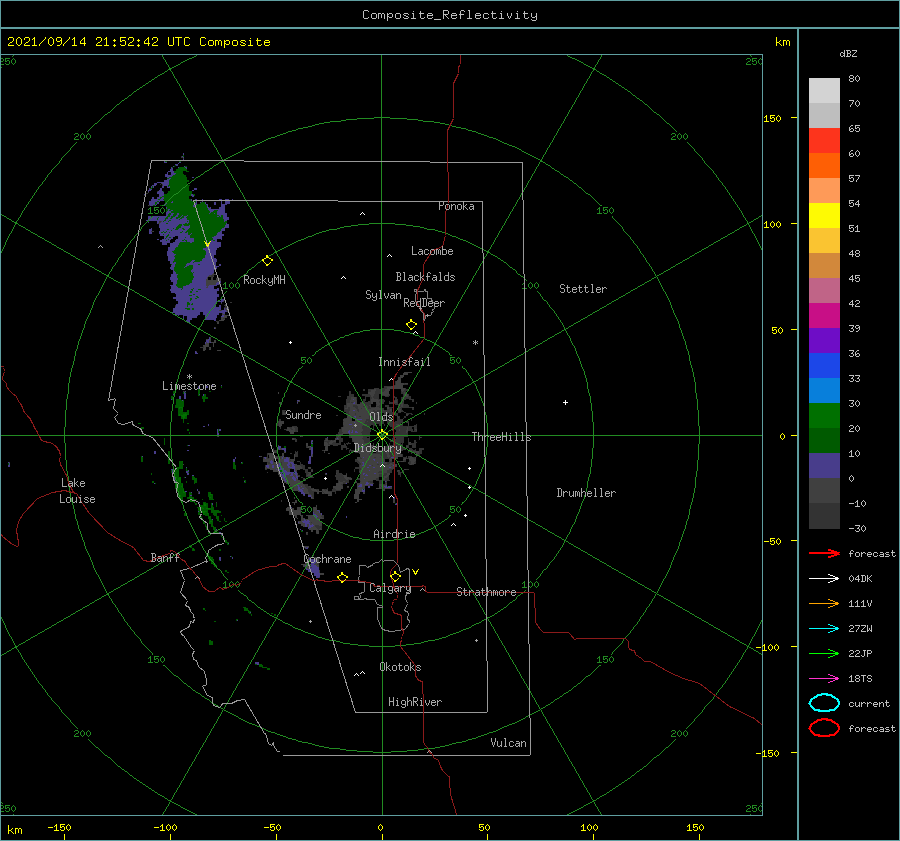Select the magenta 42 dBZ color swatch
Viewport: 900px width, 841px height.
[x=824, y=315]
